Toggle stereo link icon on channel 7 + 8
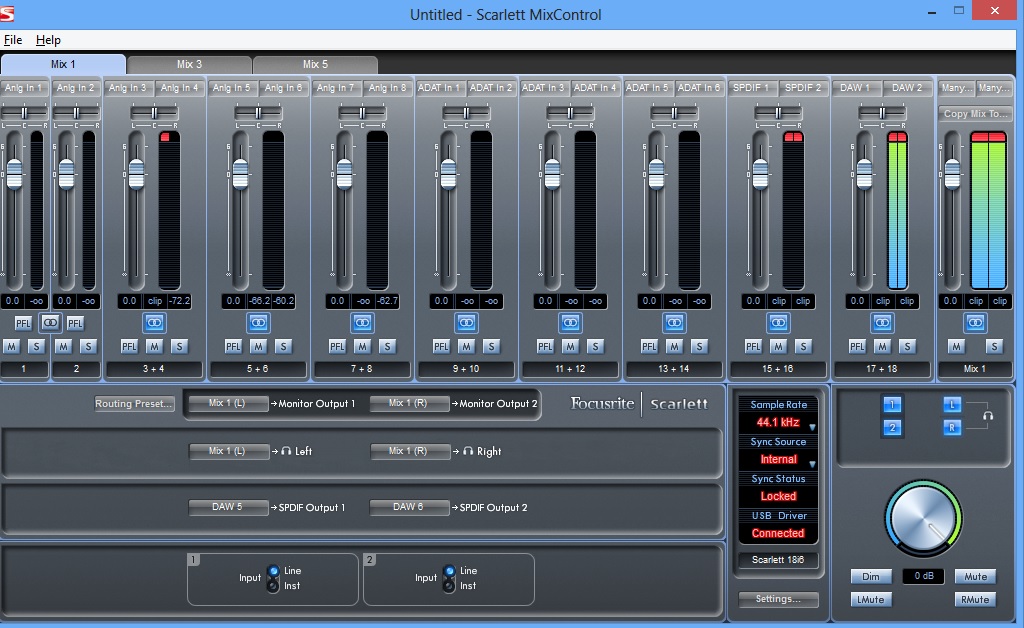This screenshot has width=1024, height=628. tap(362, 322)
